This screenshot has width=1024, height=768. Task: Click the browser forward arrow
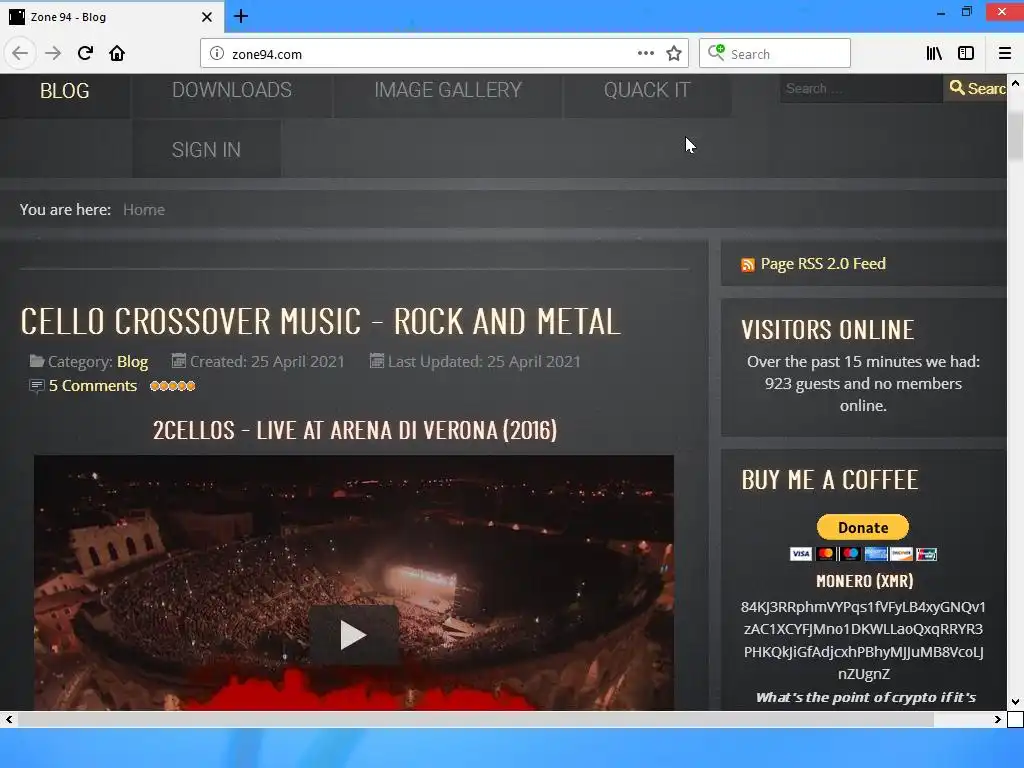coord(53,53)
